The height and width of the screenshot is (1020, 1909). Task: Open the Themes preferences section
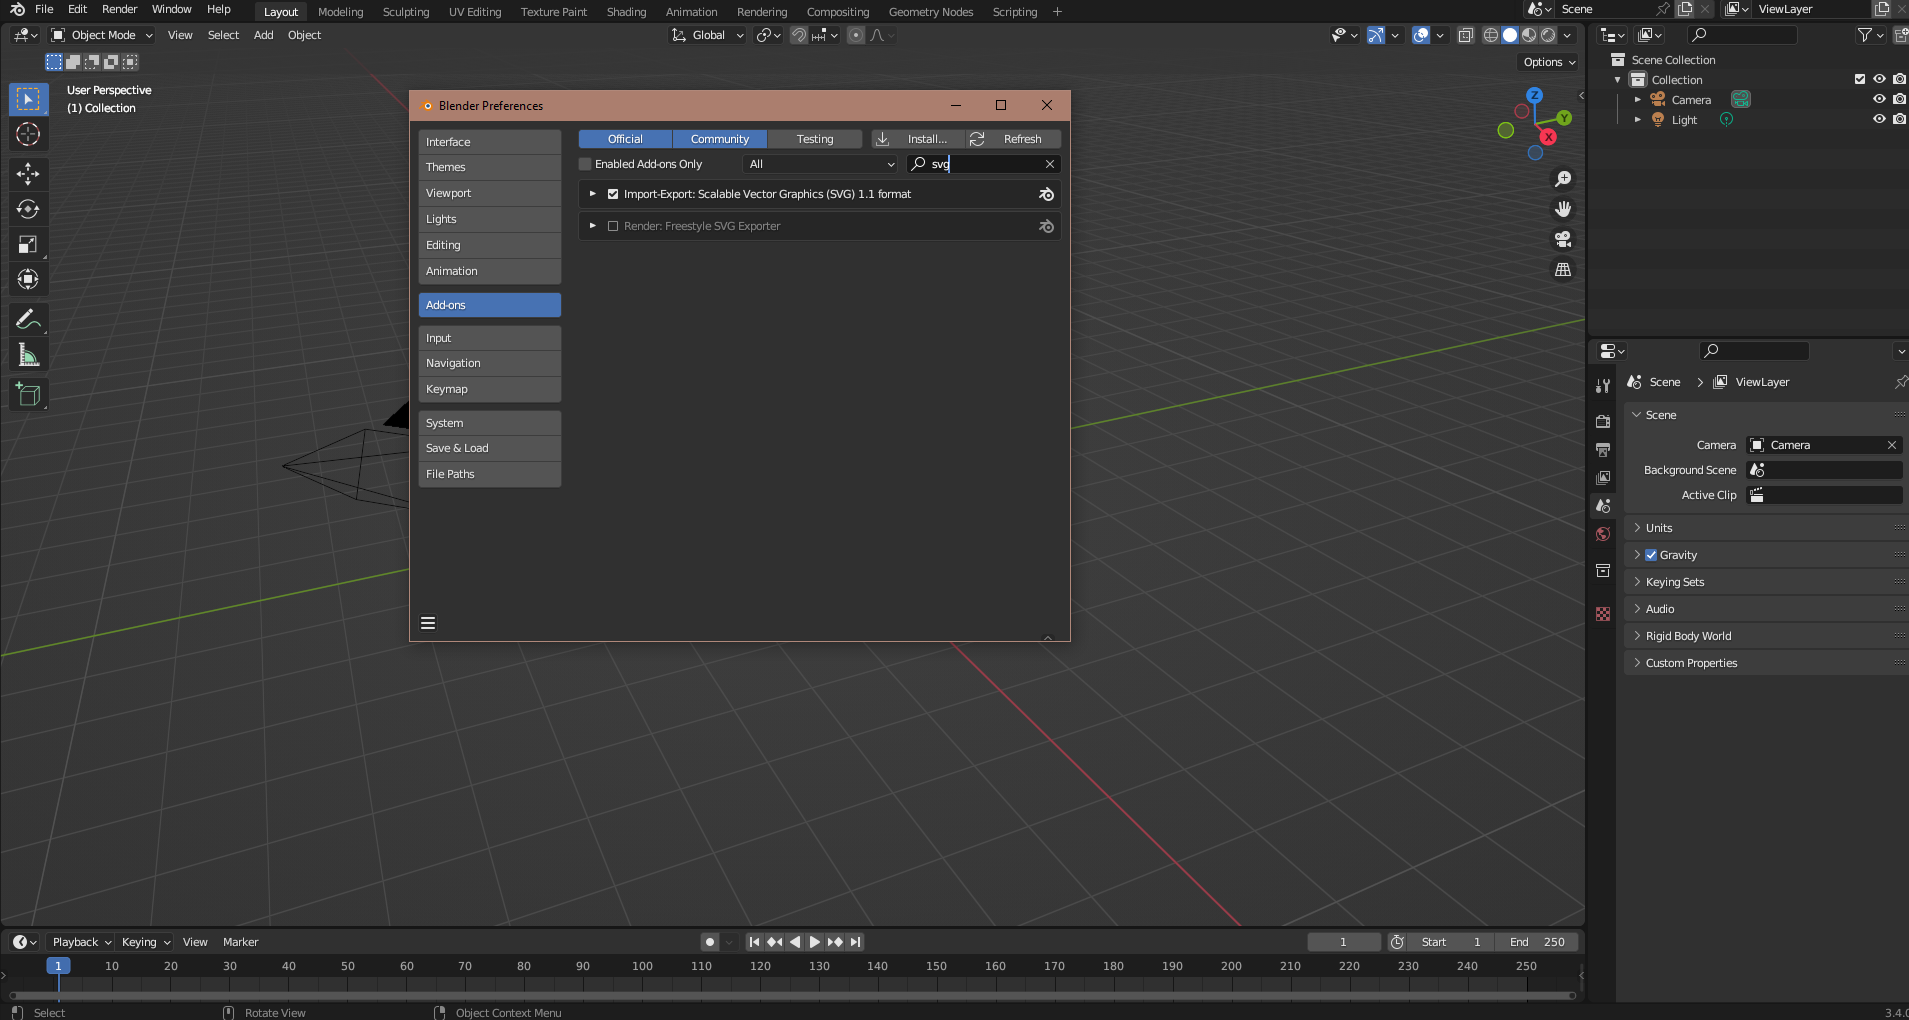(490, 167)
